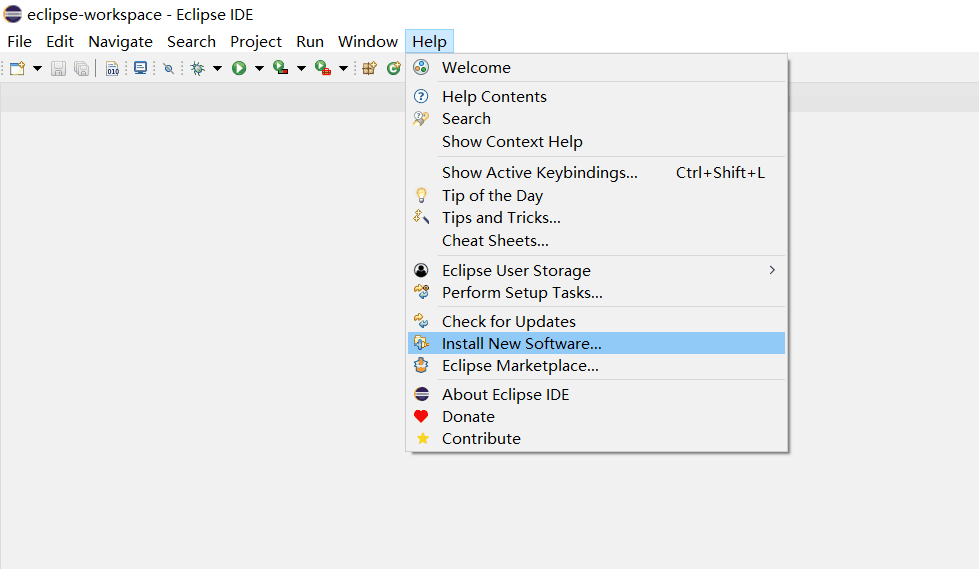Open the Project menu
Image resolution: width=979 pixels, height=569 pixels.
click(256, 41)
